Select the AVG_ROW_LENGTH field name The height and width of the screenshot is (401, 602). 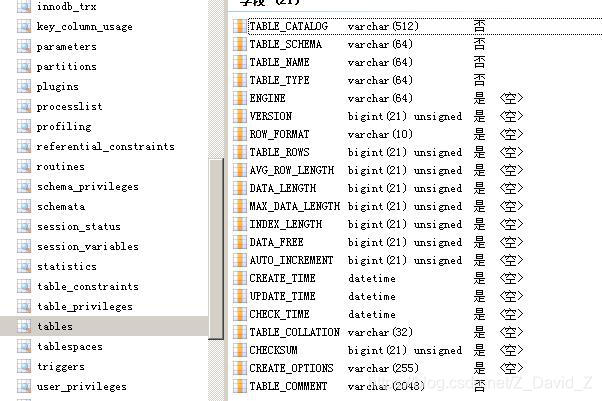point(291,170)
